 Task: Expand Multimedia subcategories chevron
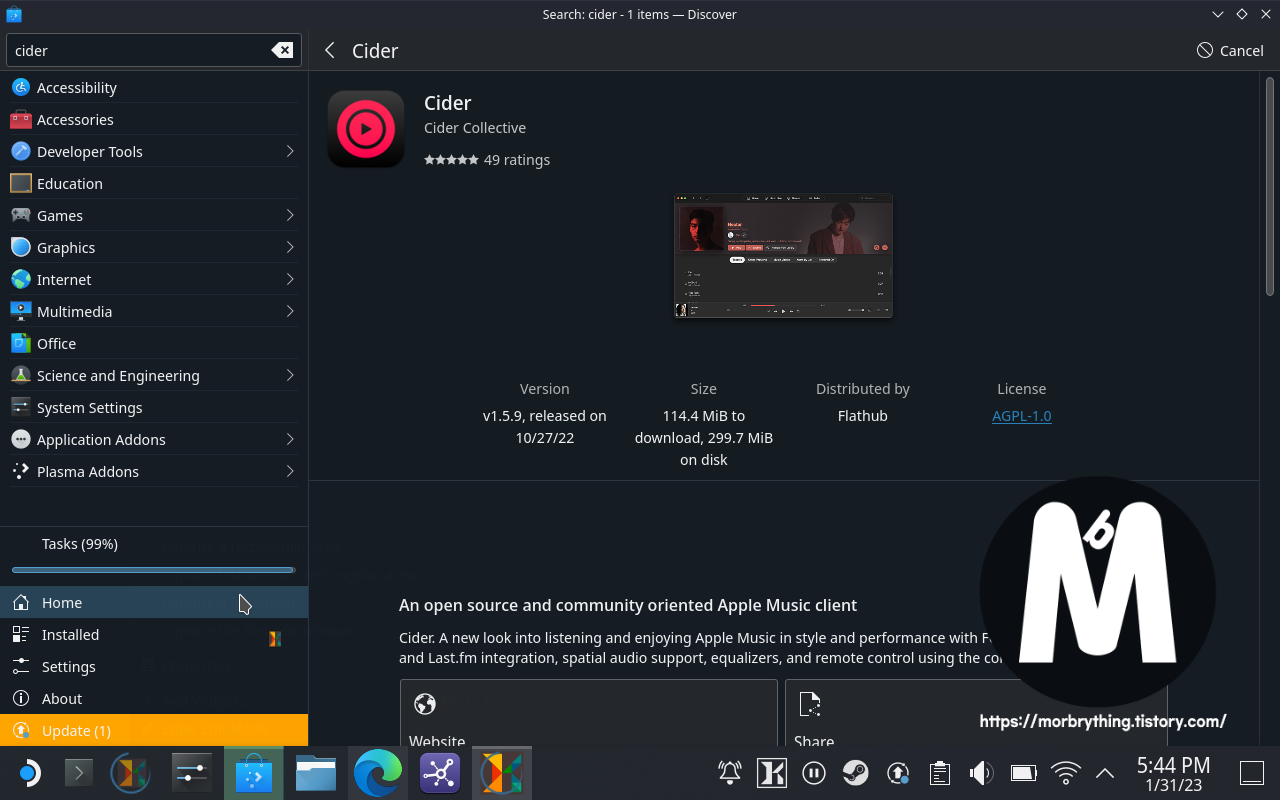290,312
